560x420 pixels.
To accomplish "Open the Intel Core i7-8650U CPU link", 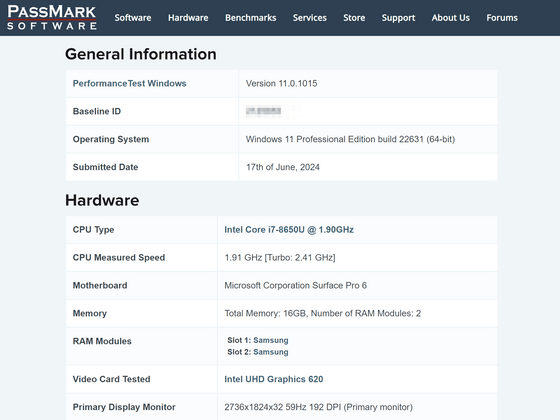I will 289,230.
